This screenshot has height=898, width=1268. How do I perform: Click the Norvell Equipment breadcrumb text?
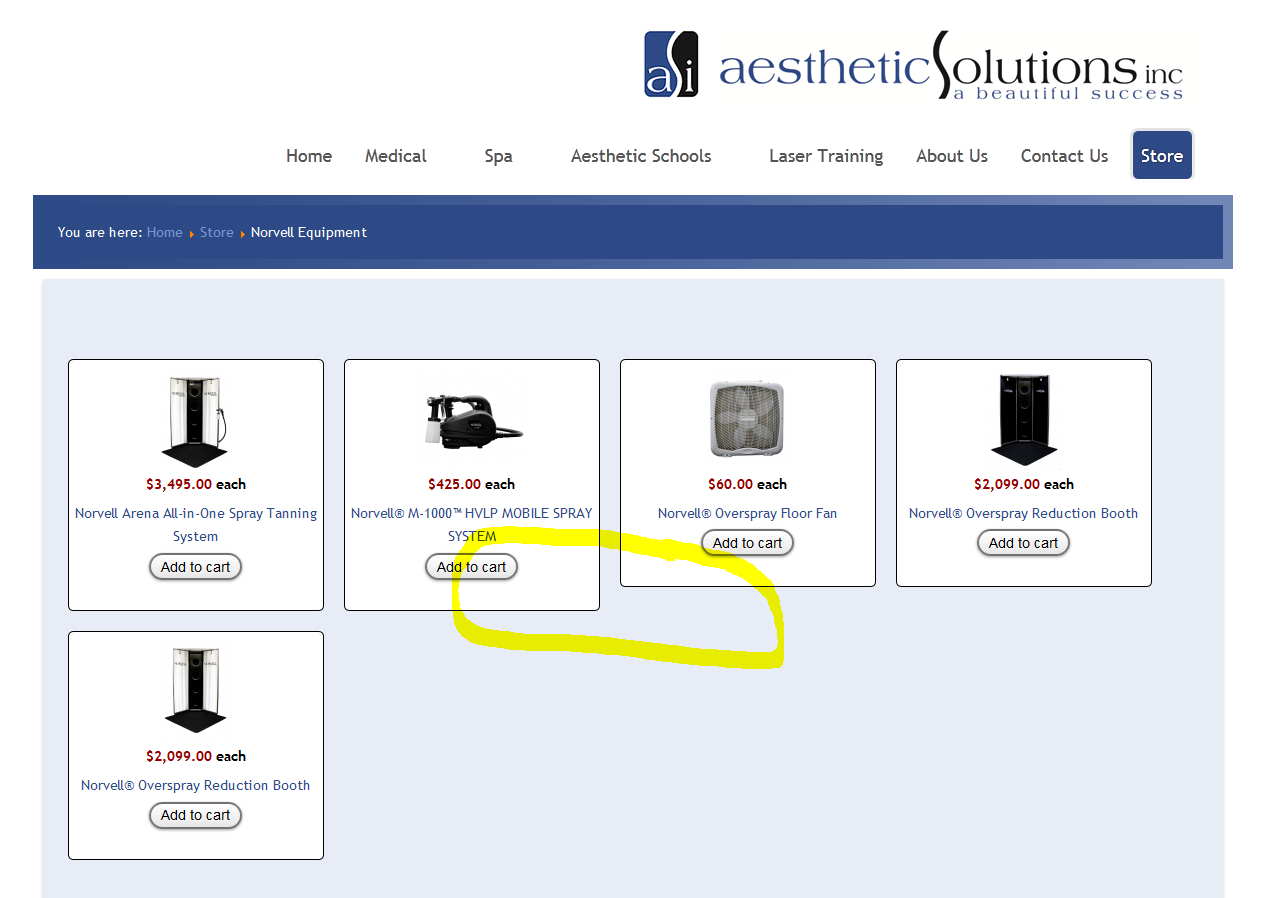point(309,232)
